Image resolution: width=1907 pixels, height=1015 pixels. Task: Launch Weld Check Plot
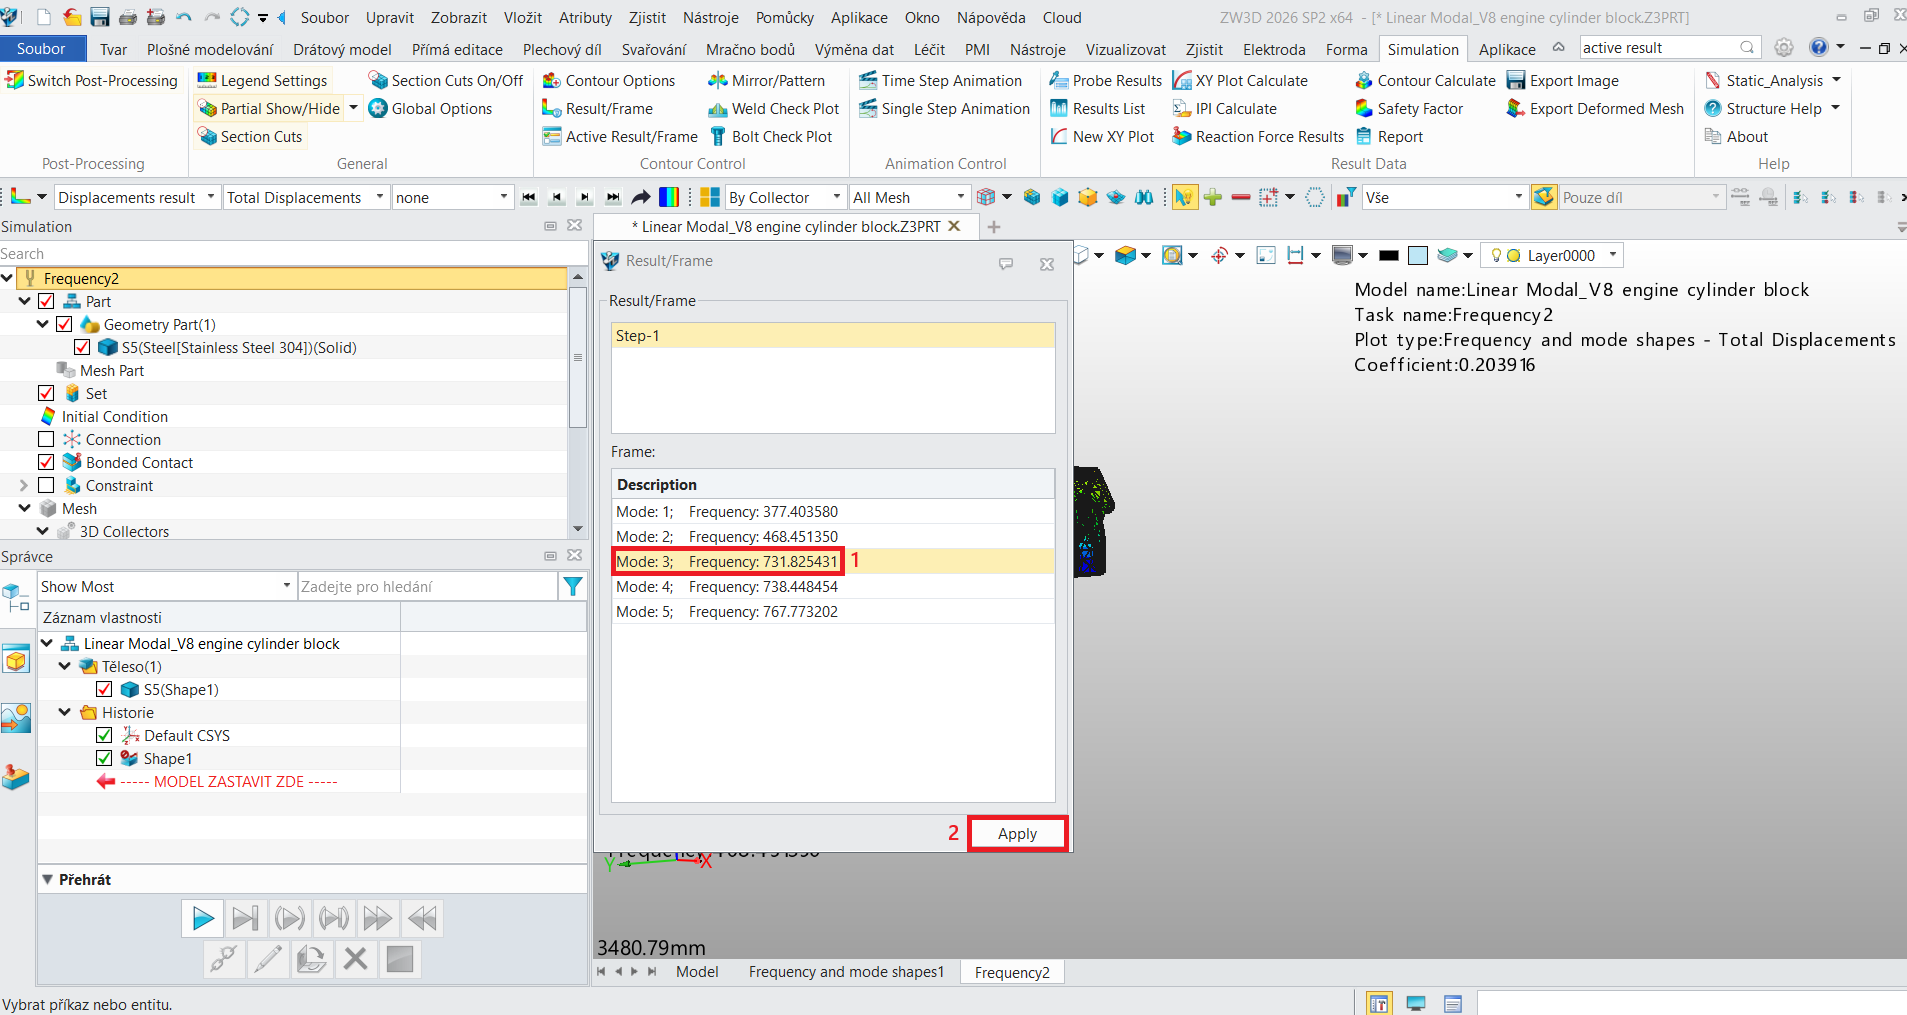pyautogui.click(x=773, y=109)
